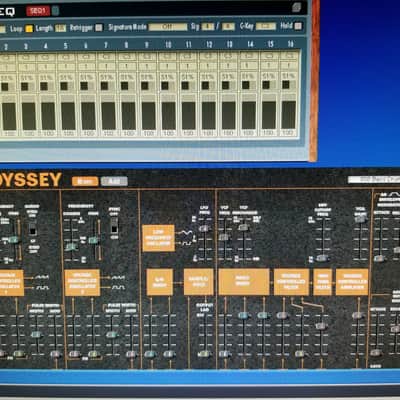The width and height of the screenshot is (400, 400).
Task: Open the C-Key value selector
Action: point(266,26)
